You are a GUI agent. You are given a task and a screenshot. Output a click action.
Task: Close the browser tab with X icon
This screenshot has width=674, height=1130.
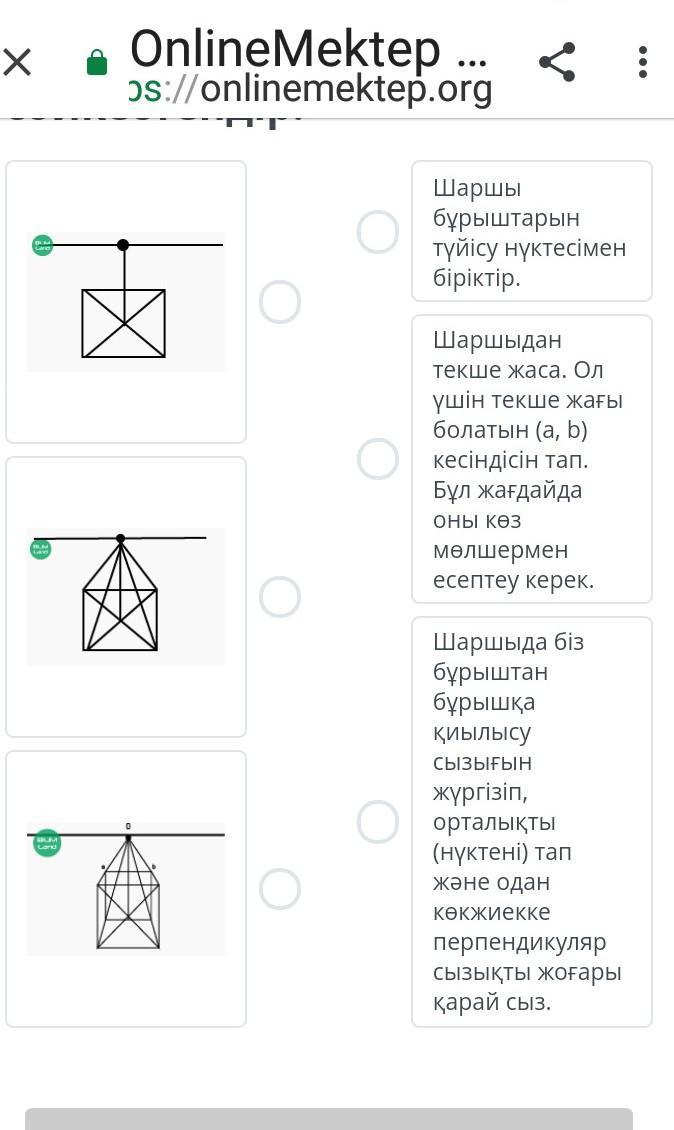point(18,63)
